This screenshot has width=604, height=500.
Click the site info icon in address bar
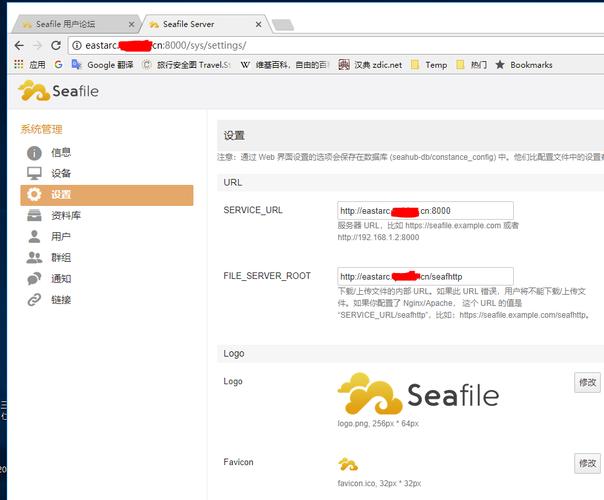[x=77, y=45]
